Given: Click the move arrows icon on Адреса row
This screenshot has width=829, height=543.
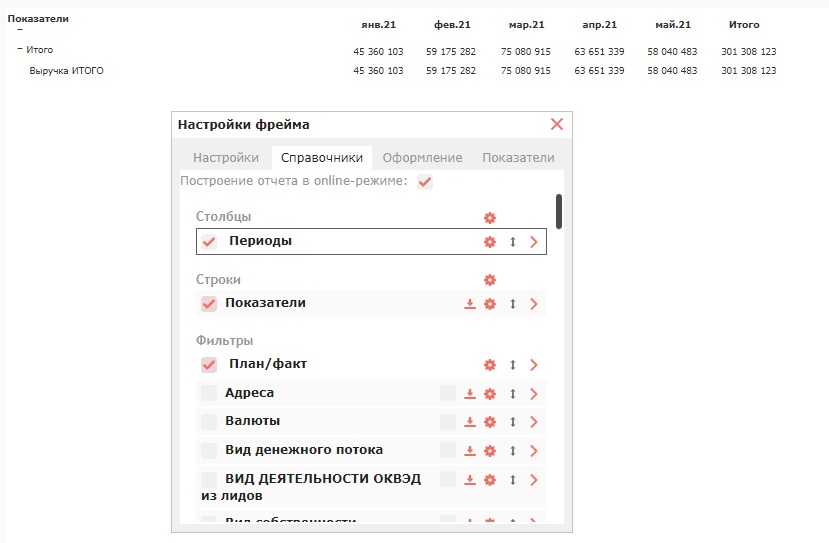Looking at the screenshot, I should click(x=512, y=394).
